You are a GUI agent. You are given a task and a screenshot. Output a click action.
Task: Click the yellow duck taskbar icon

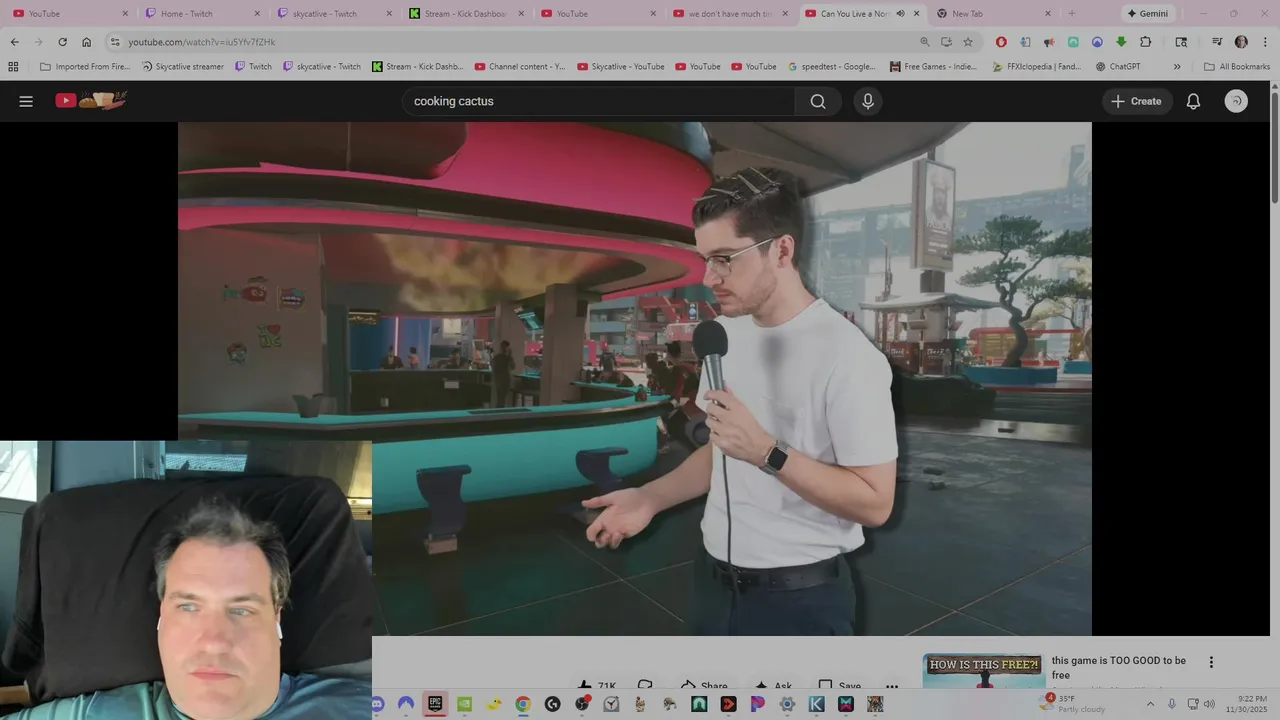pyautogui.click(x=493, y=704)
